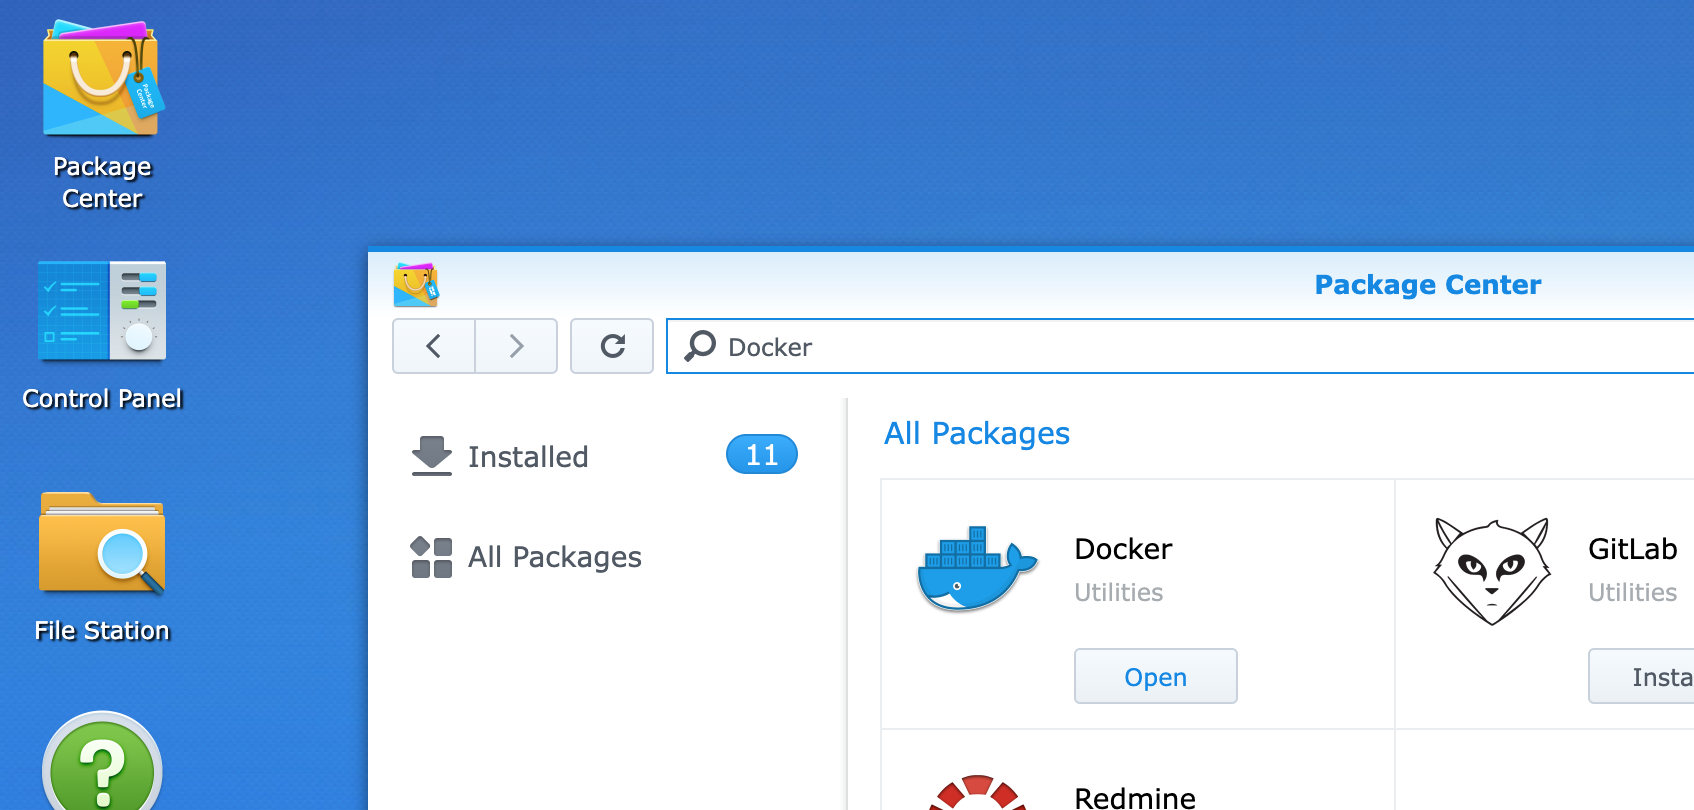This screenshot has height=810, width=1694.
Task: Click the Open button for Docker
Action: click(1156, 676)
